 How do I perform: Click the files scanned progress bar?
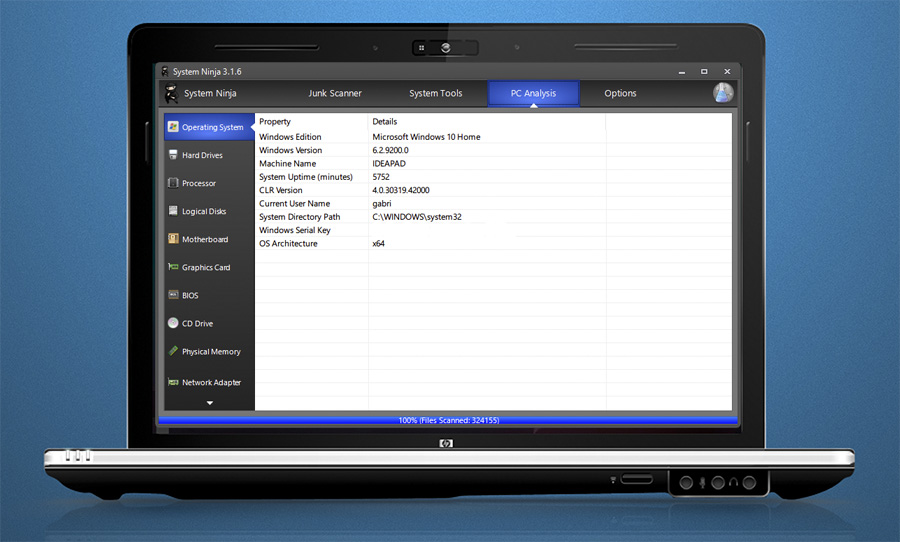[448, 420]
